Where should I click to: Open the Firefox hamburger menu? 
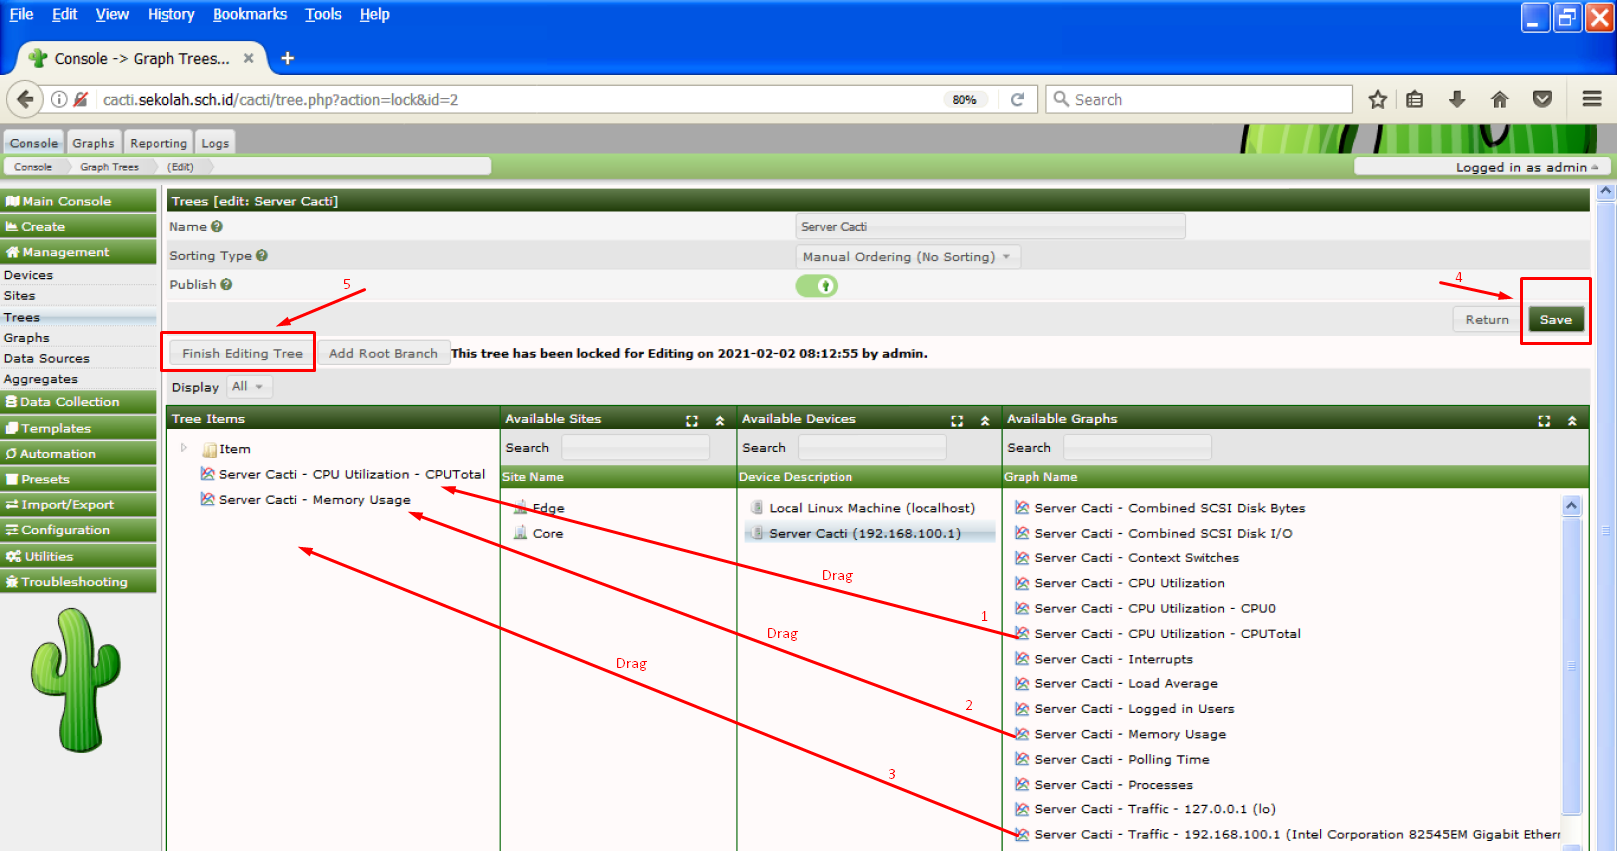point(1592,99)
